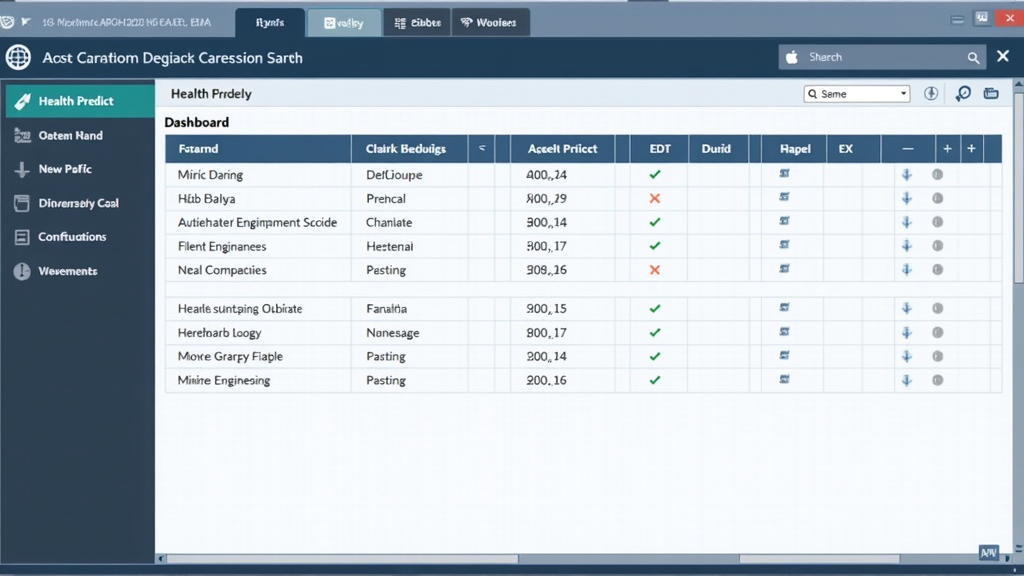Screen dimensions: 1024x576
Task: Click the down arrow icon in Miric Daring row
Action: point(906,174)
